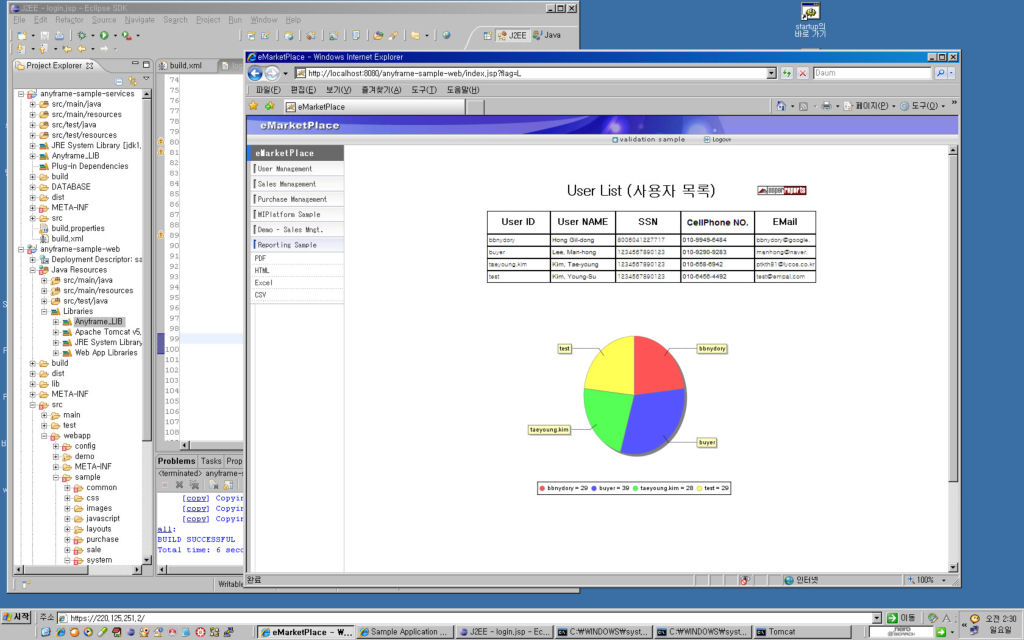Open the IE 도구(O) toolbar menu
1024x640 pixels.
(922, 106)
